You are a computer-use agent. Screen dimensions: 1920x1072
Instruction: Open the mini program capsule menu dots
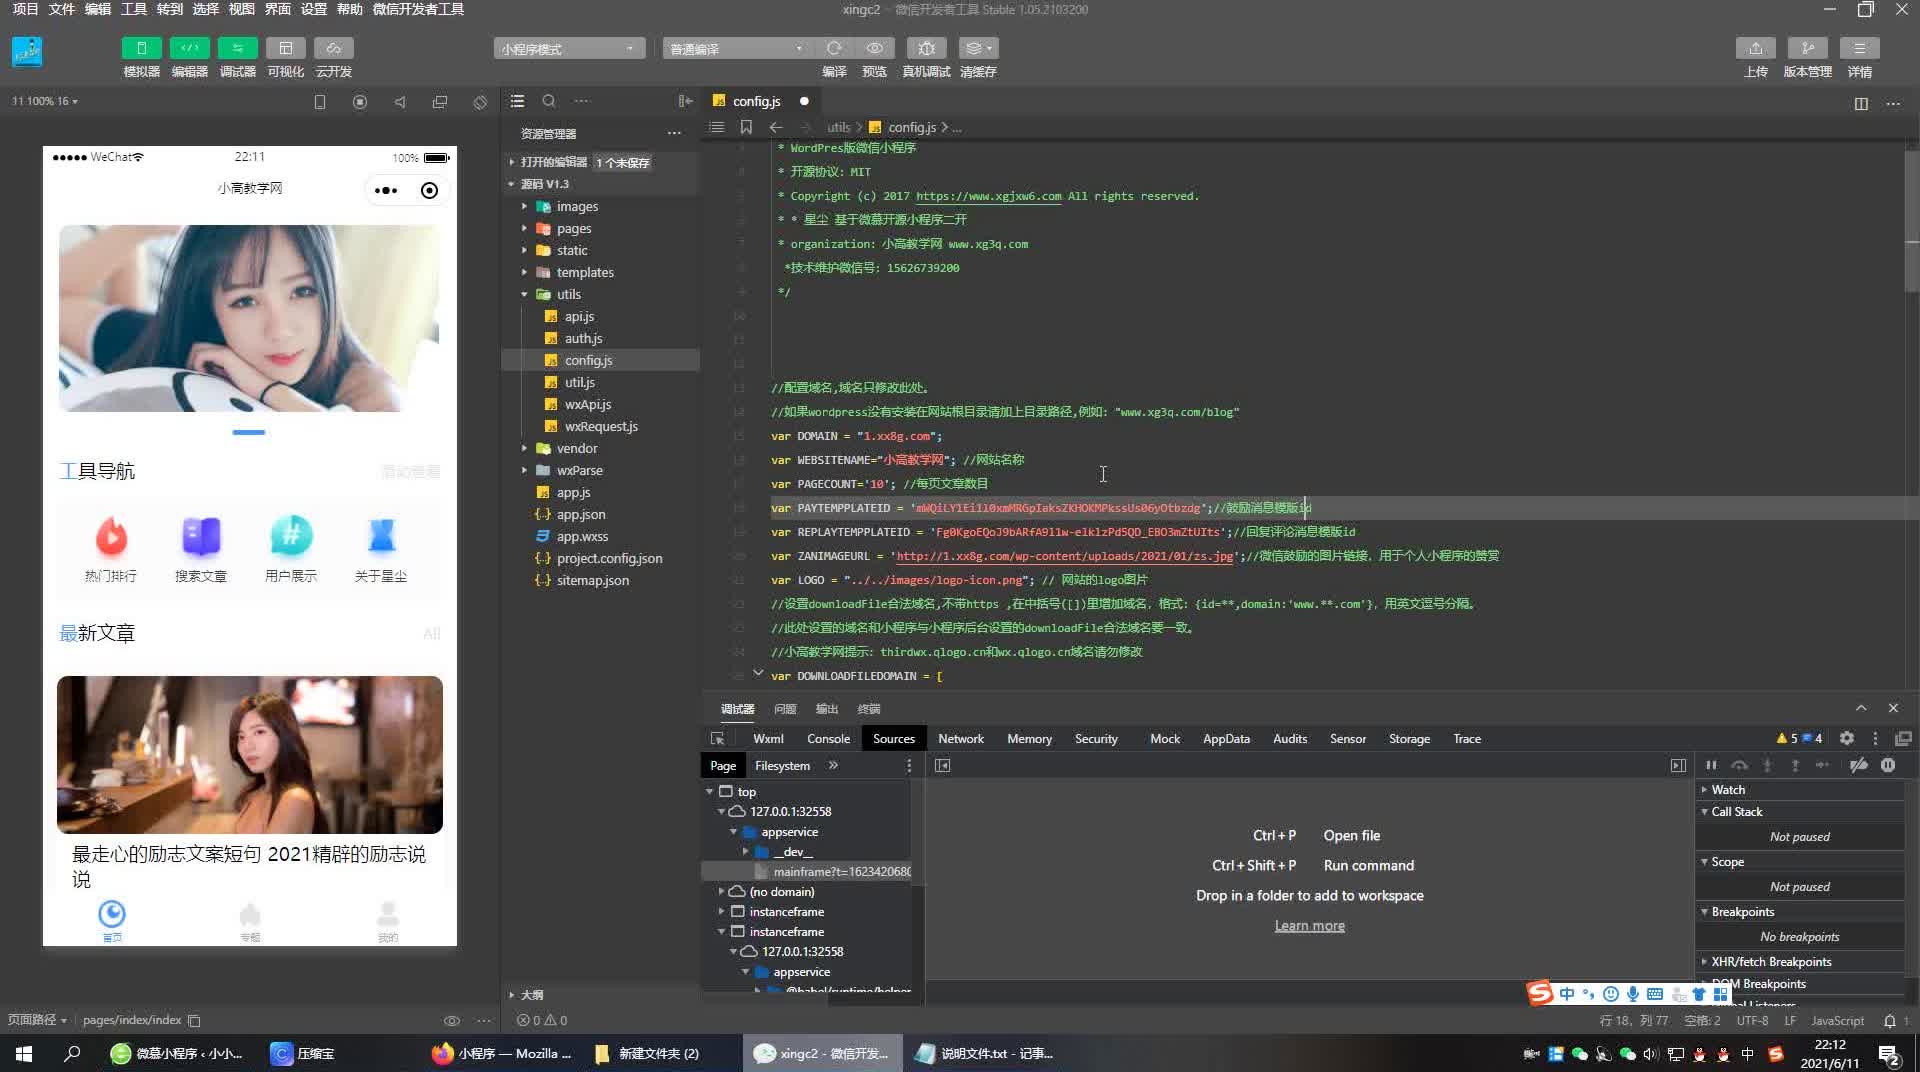click(x=386, y=190)
